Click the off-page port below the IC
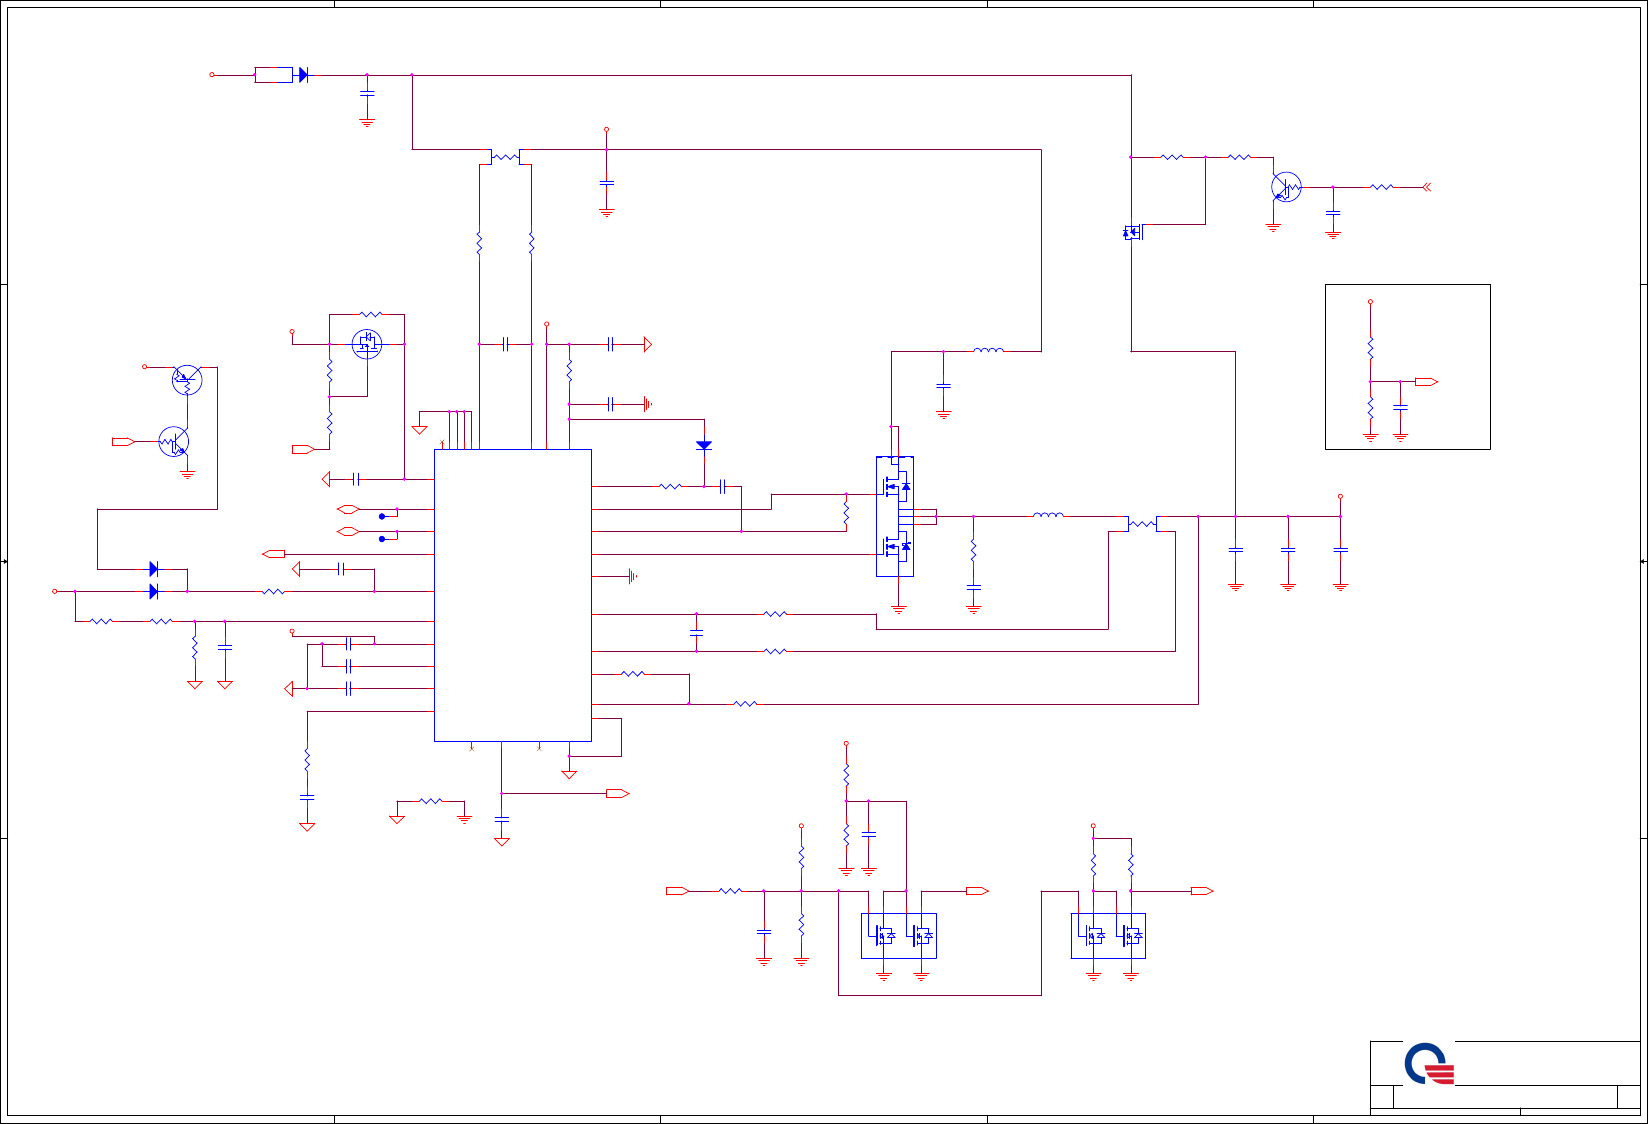 tap(617, 793)
